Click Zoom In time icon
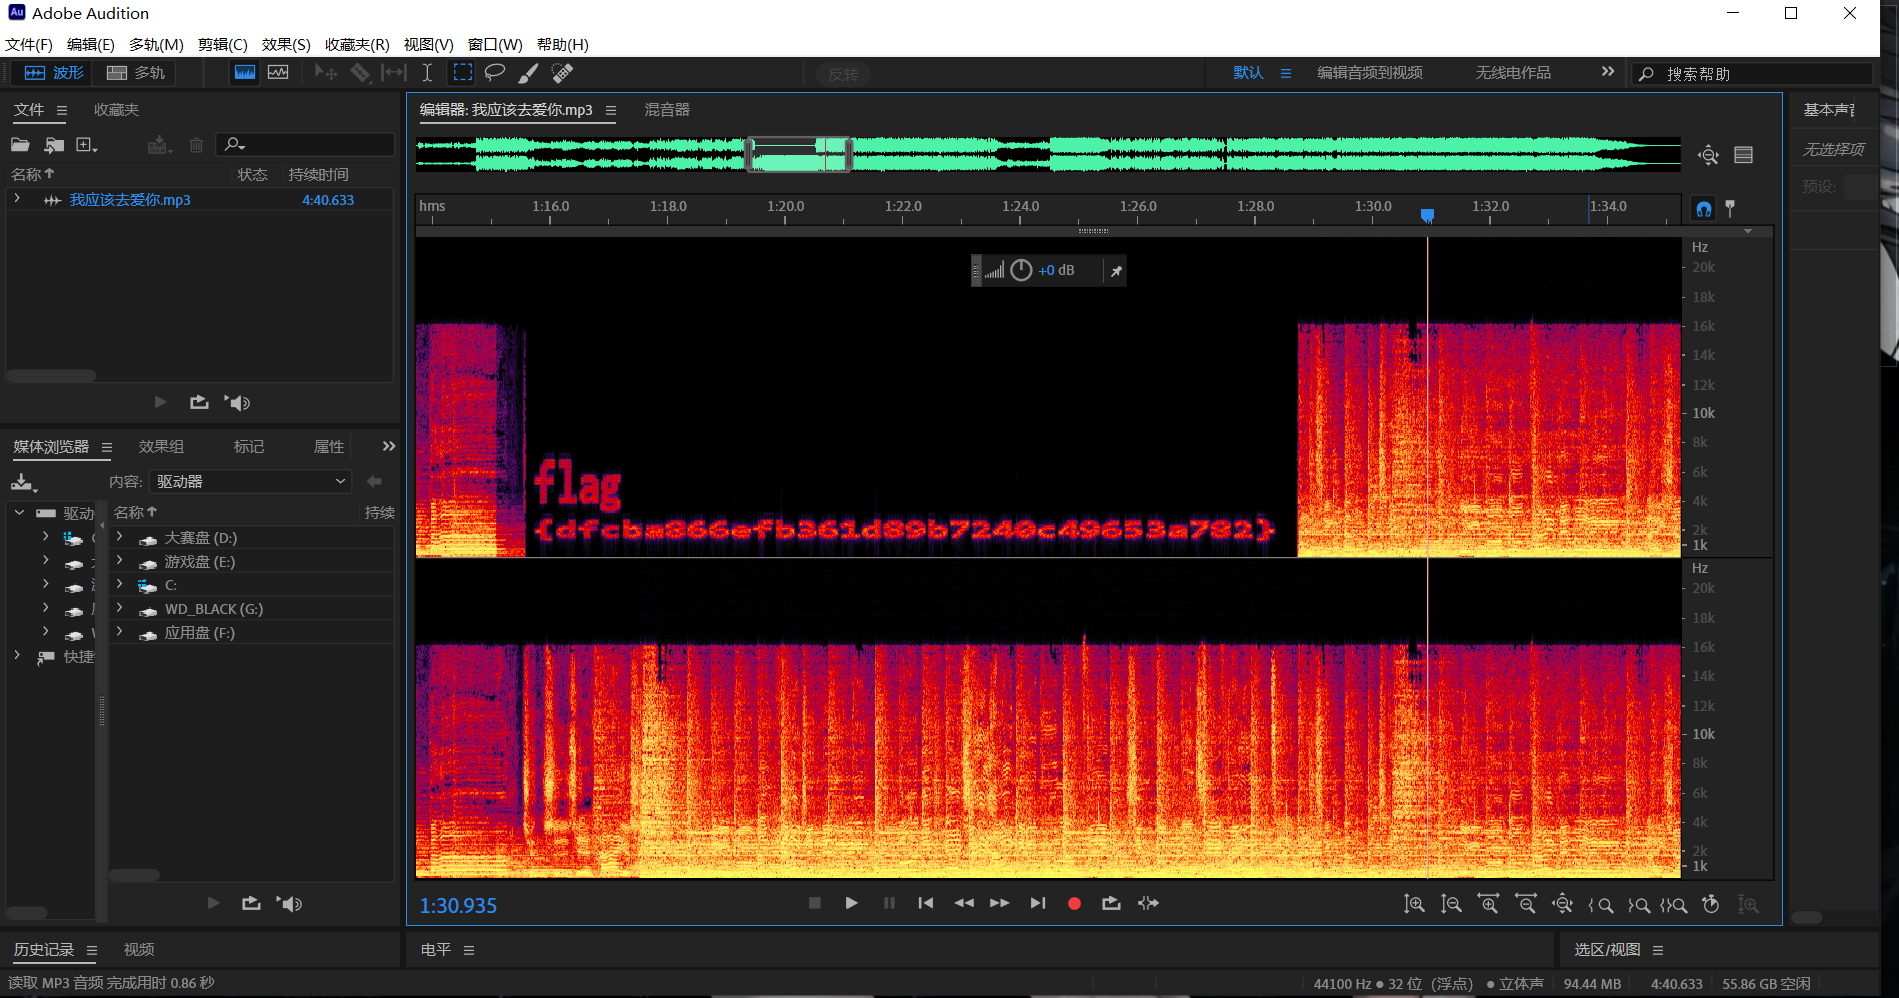This screenshot has width=1899, height=998. (1489, 904)
